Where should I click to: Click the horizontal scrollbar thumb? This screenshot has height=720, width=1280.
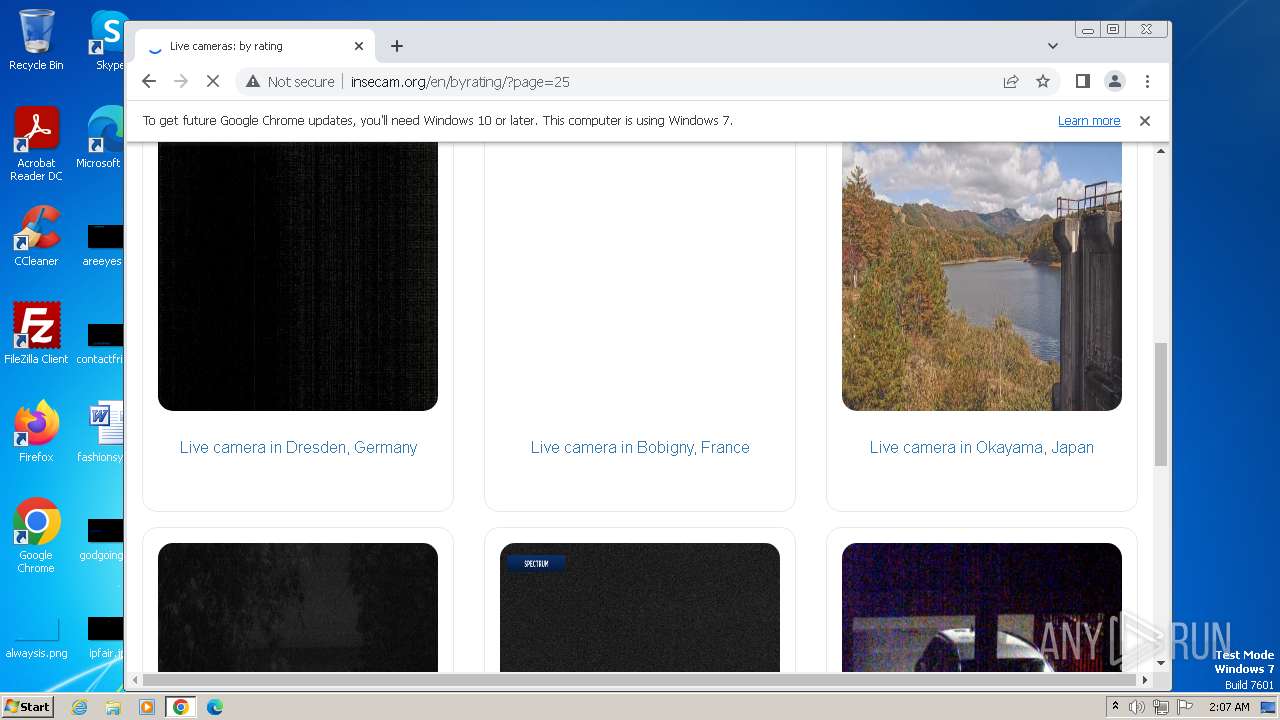click(639, 680)
